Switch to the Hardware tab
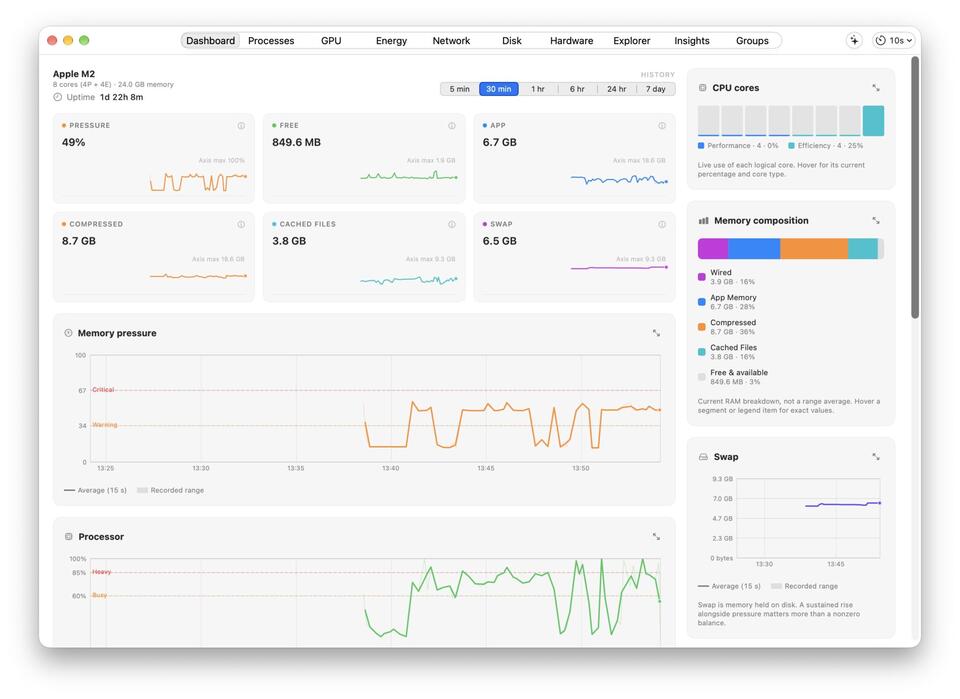 click(571, 40)
